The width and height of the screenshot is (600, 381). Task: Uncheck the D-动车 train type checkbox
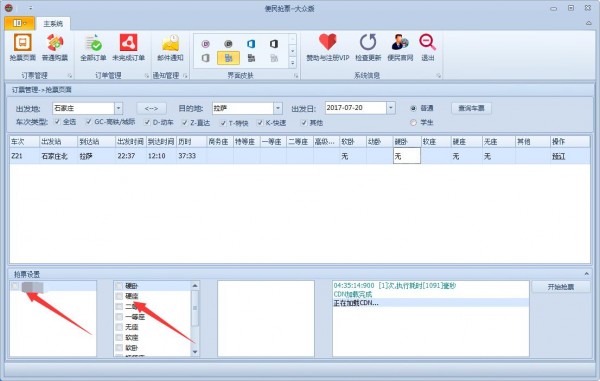click(x=147, y=122)
